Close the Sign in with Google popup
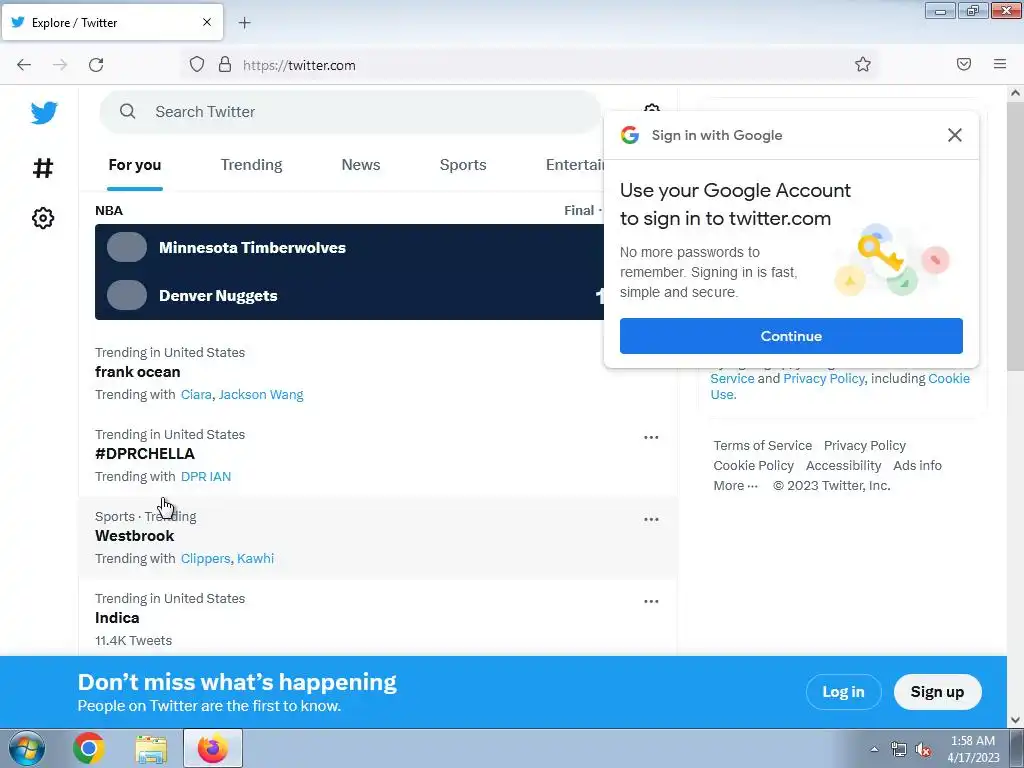Viewport: 1024px width, 768px height. [x=955, y=135]
